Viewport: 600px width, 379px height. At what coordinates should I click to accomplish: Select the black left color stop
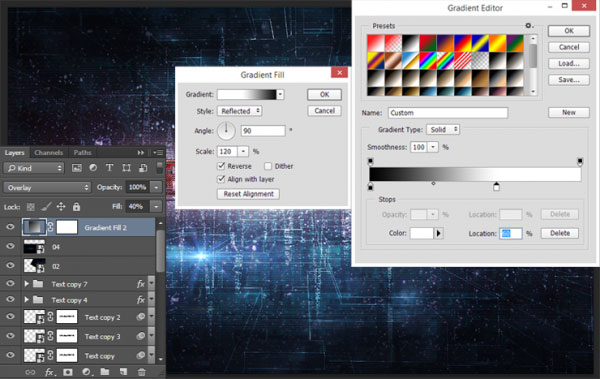pyautogui.click(x=370, y=187)
